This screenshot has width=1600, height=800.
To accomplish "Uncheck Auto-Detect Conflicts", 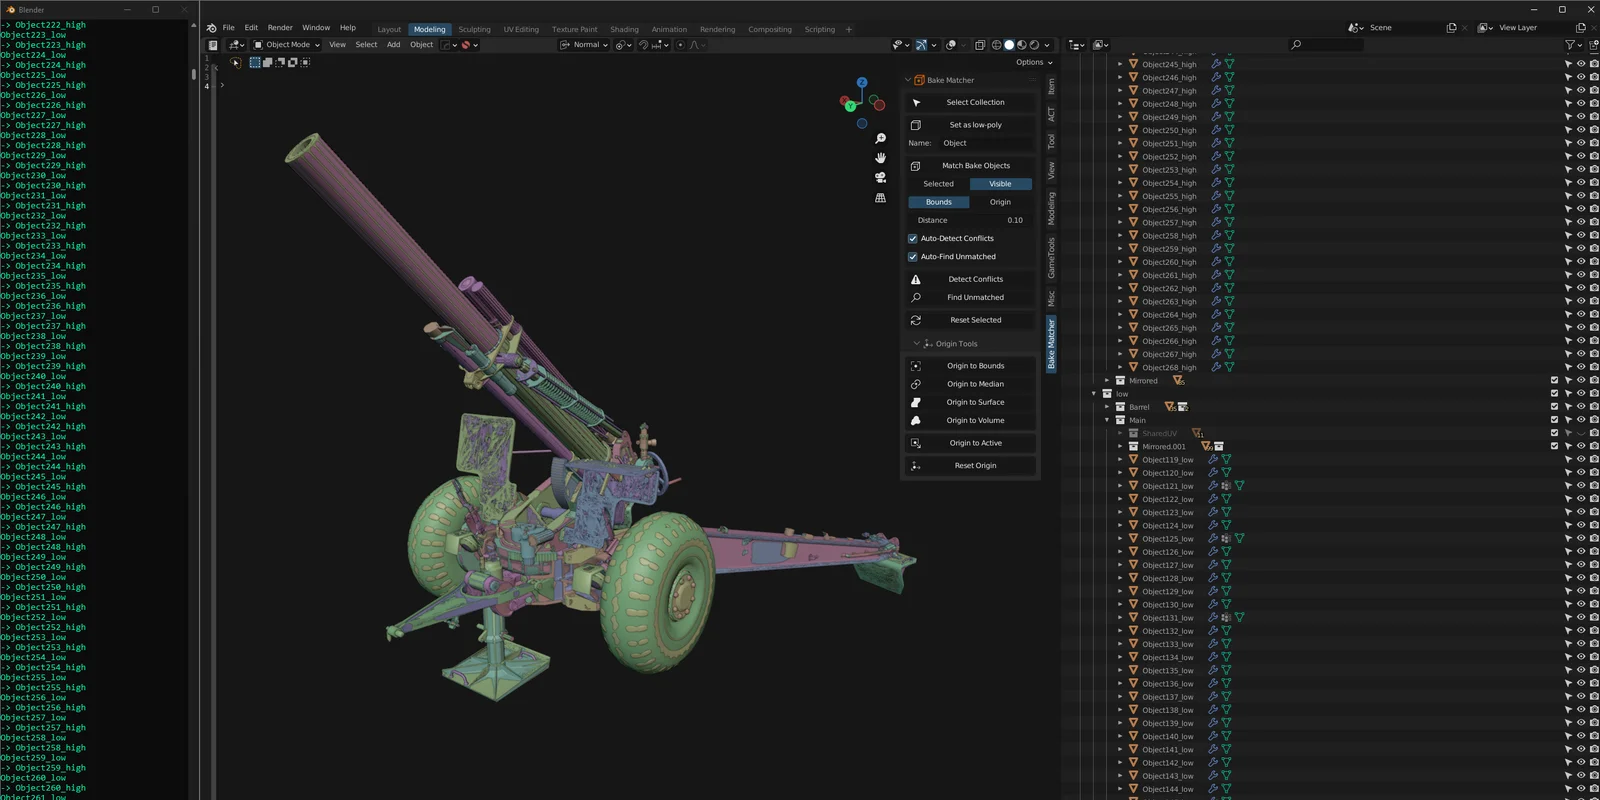I will tap(913, 238).
